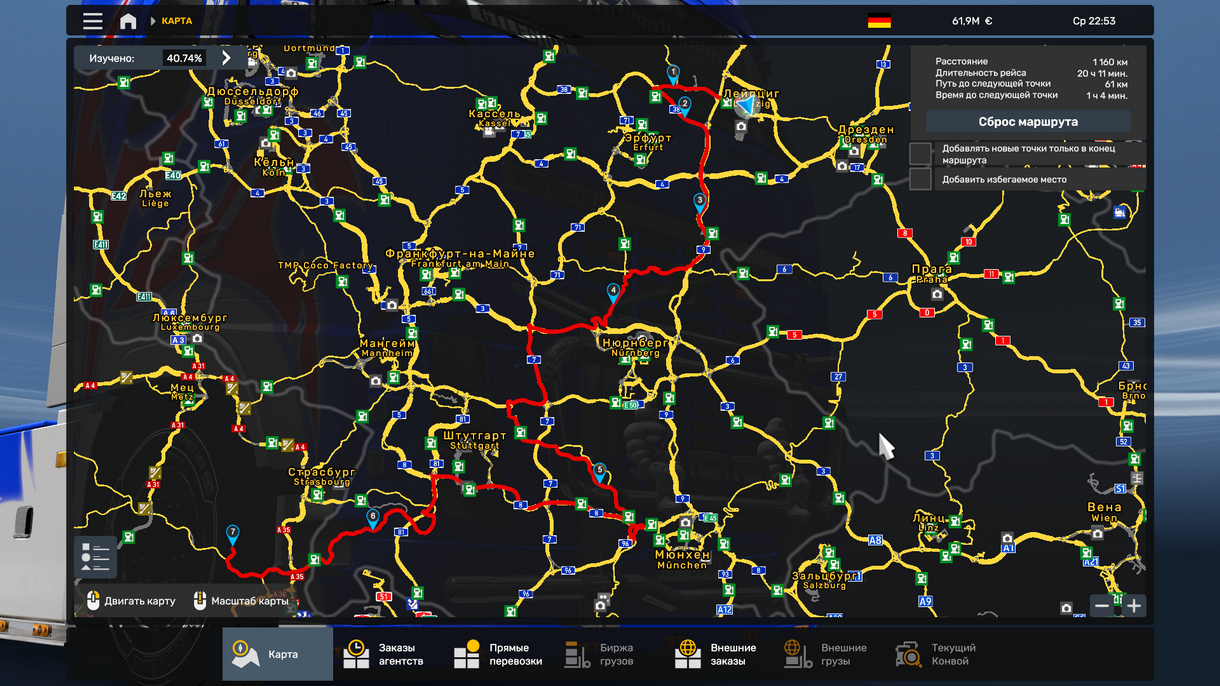The width and height of the screenshot is (1220, 686).
Task: Select route waypoint marker 4
Action: coord(613,292)
